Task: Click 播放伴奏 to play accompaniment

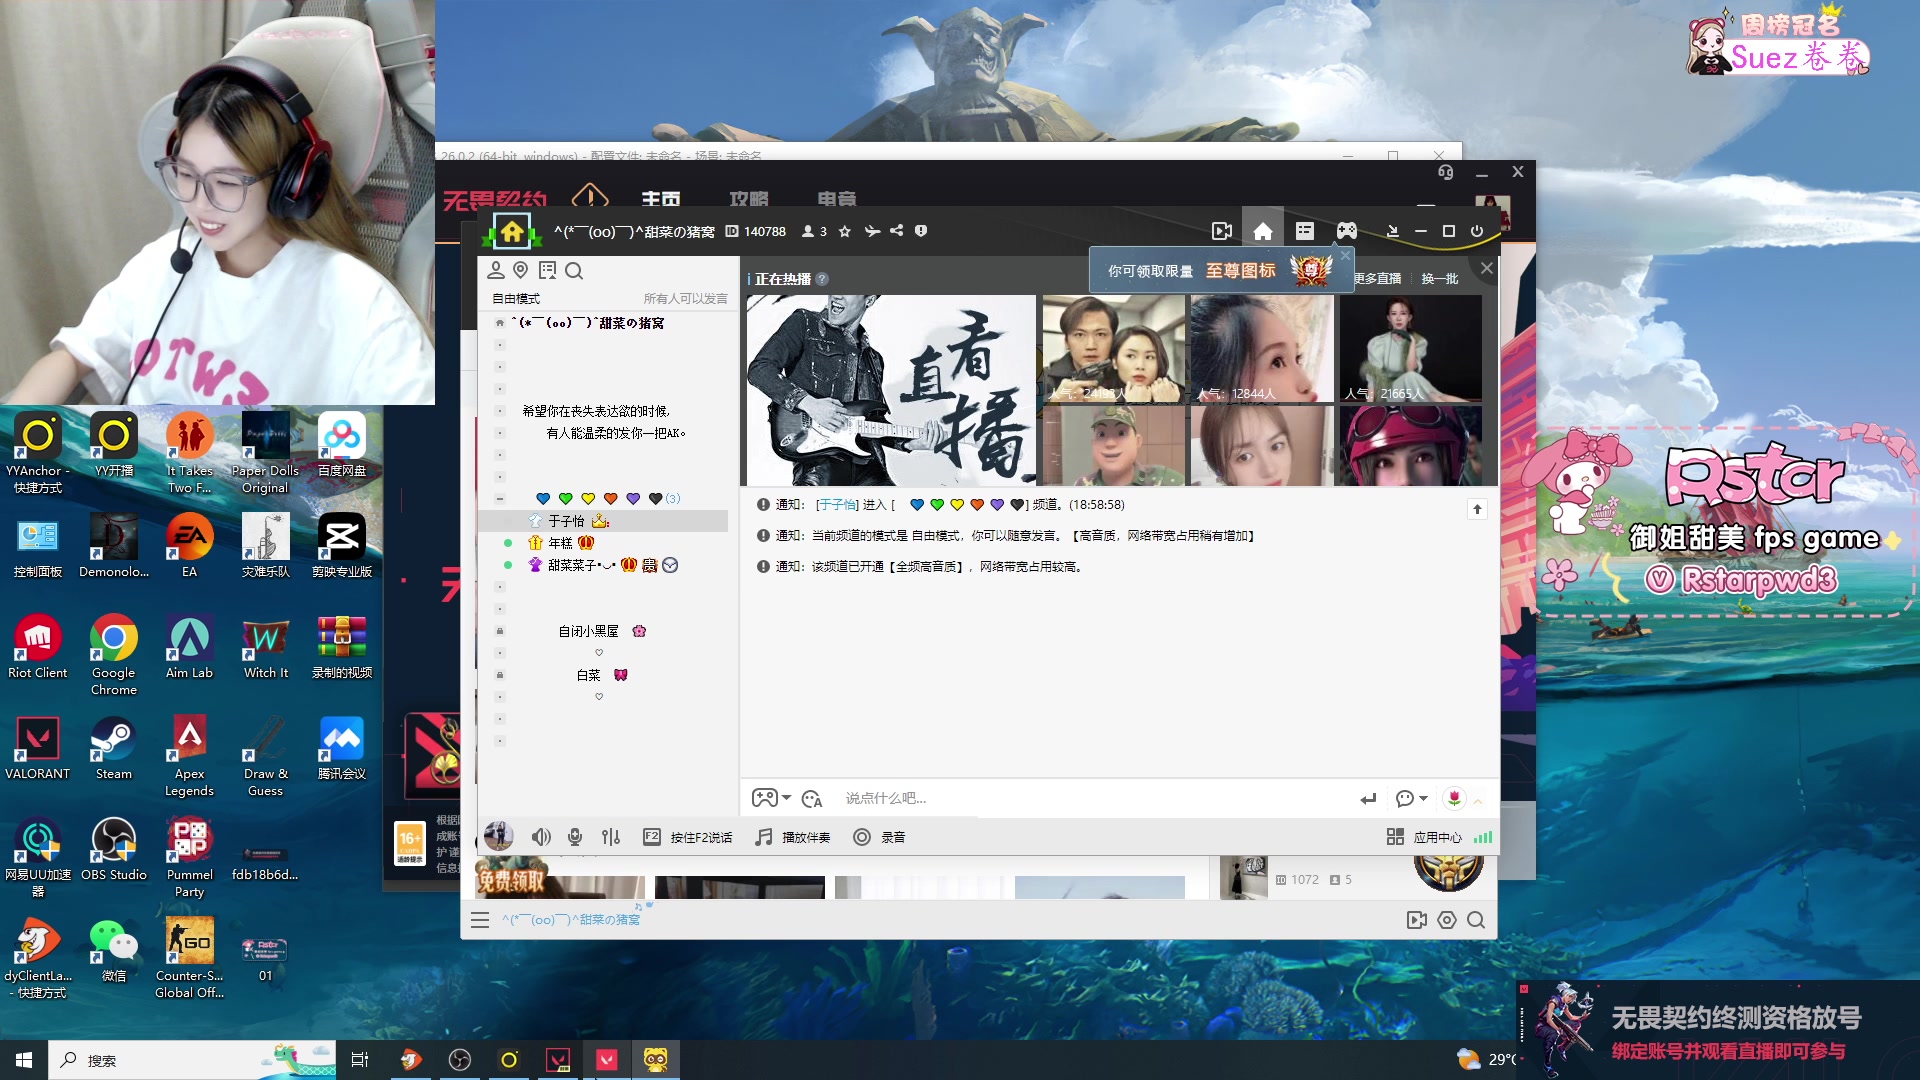Action: 793,837
